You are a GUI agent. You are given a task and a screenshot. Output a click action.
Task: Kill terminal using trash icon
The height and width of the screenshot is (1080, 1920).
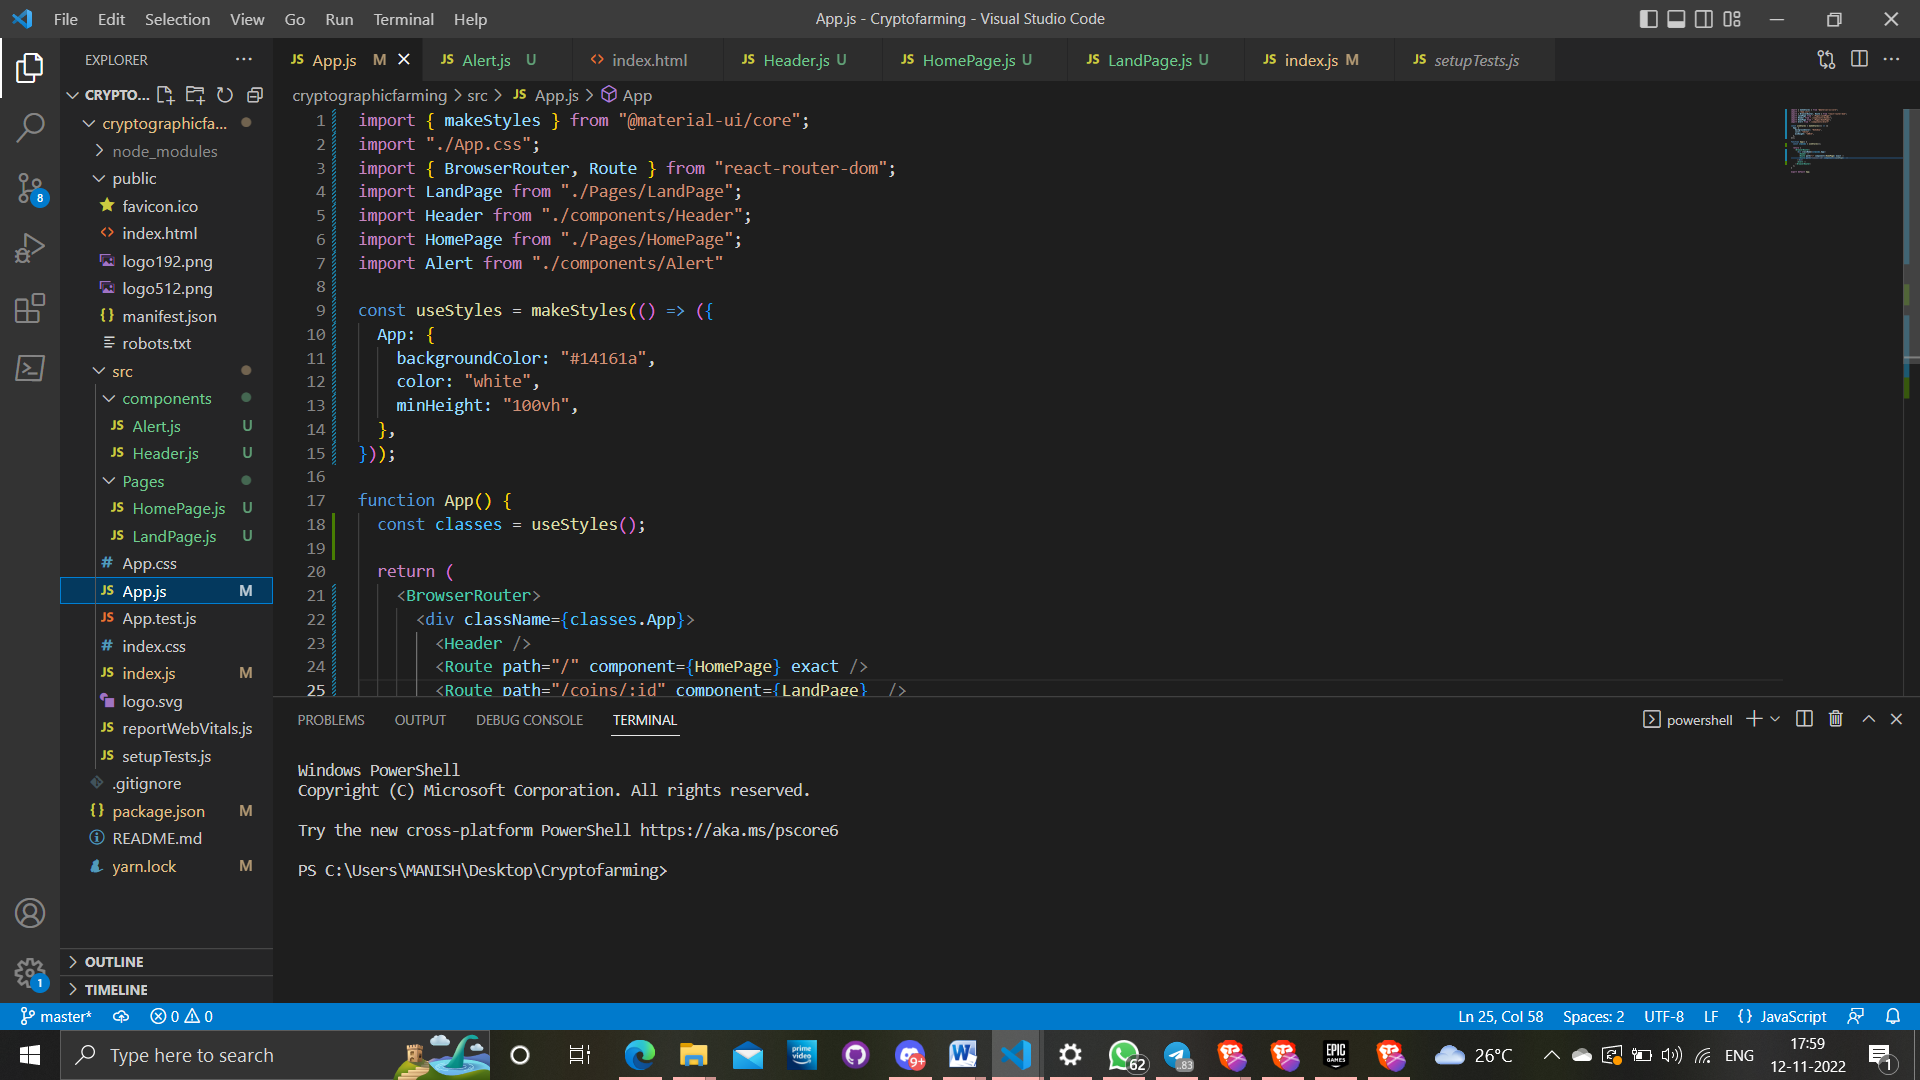tap(1835, 719)
